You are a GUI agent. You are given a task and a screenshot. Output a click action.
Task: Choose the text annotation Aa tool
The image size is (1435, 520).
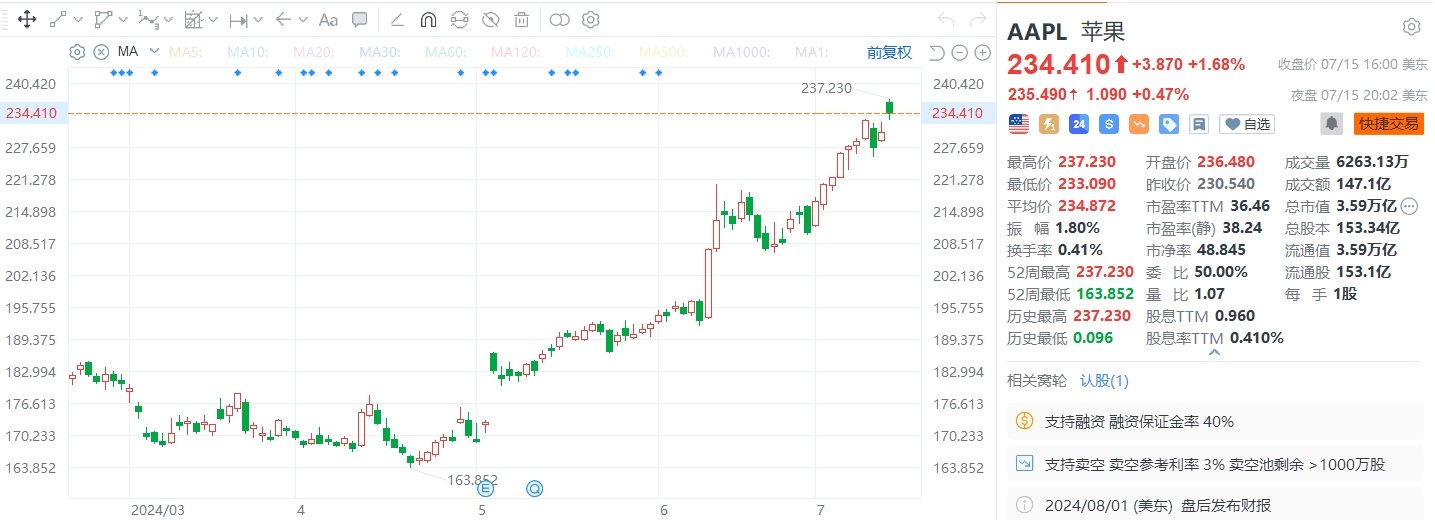click(328, 19)
